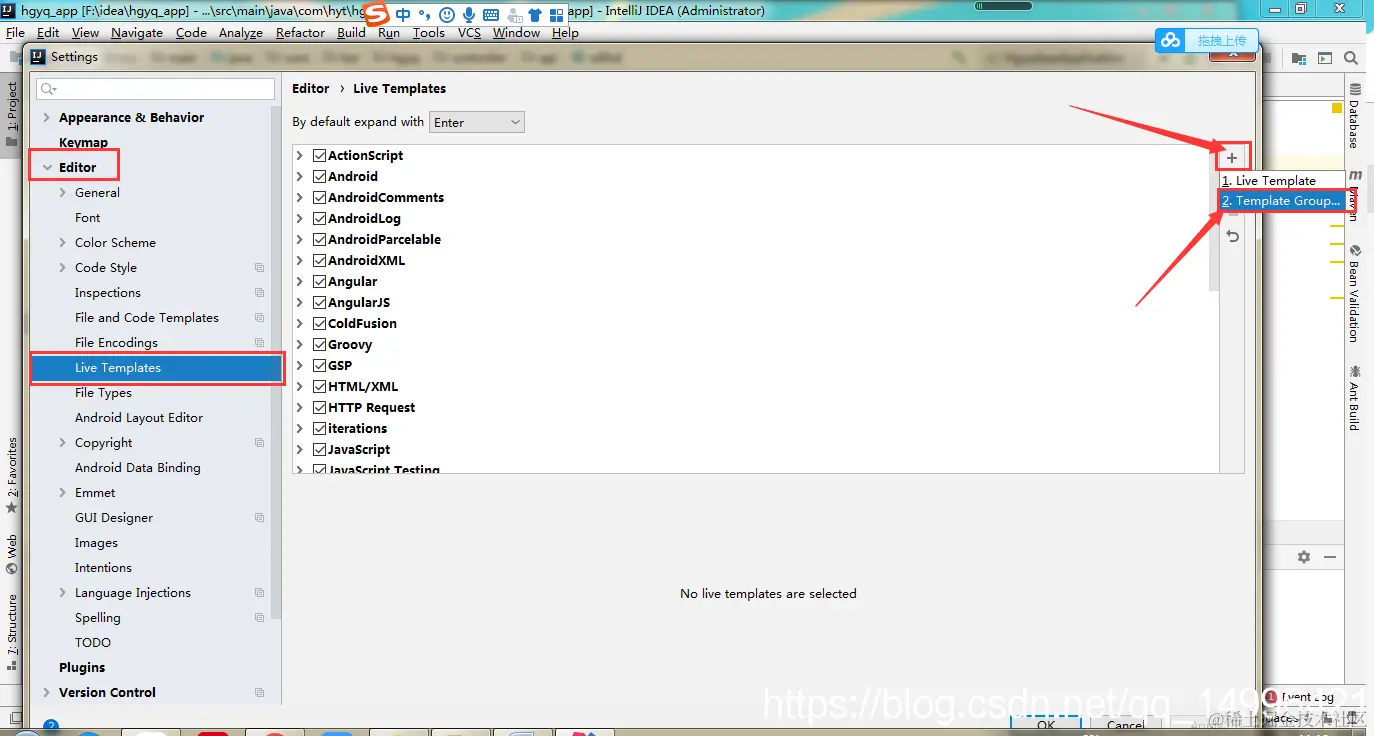Expand the Language Injections node arrow
The height and width of the screenshot is (736, 1374).
point(63,592)
